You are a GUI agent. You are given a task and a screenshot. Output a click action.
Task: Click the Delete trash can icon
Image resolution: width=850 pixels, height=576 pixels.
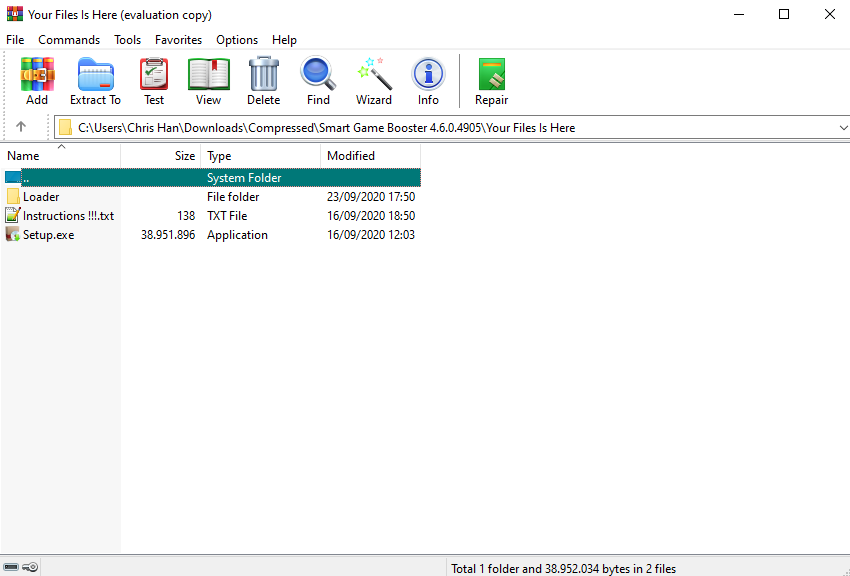(263, 74)
